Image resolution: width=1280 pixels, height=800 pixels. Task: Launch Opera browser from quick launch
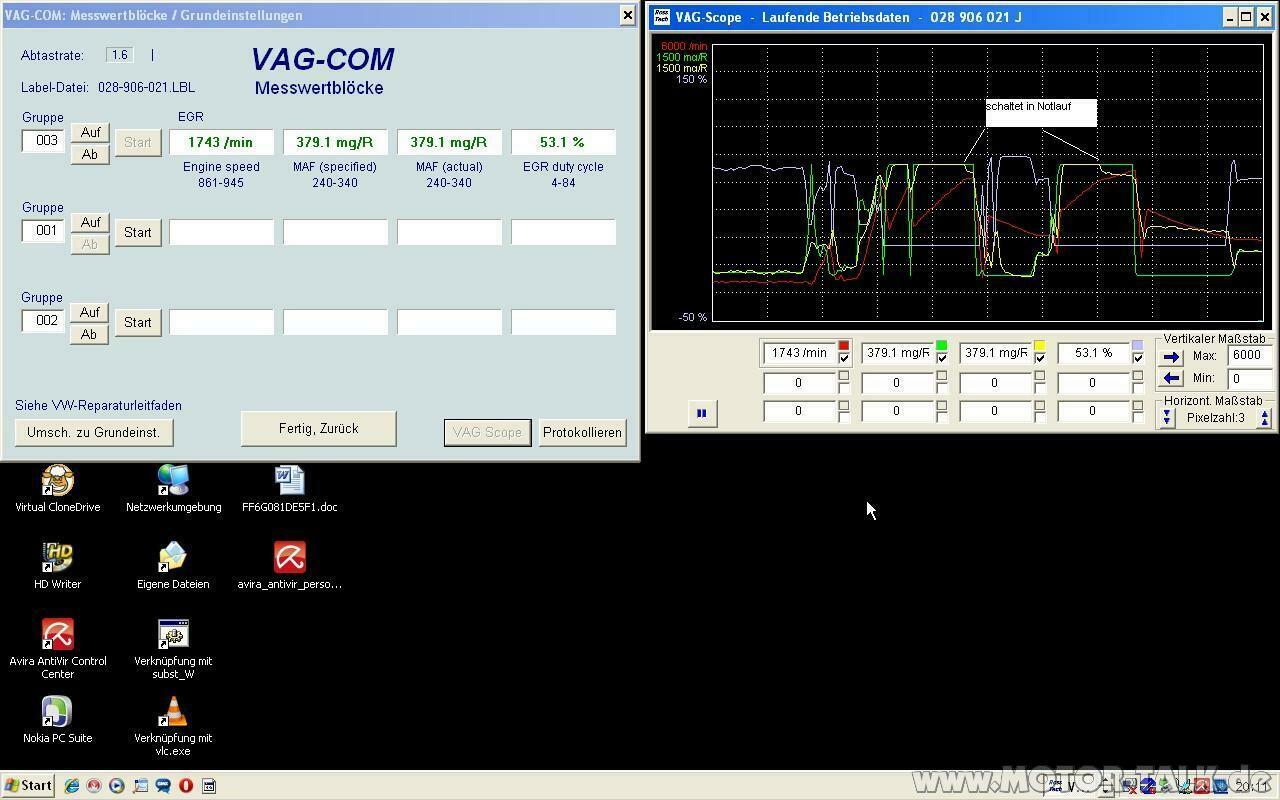click(x=186, y=786)
